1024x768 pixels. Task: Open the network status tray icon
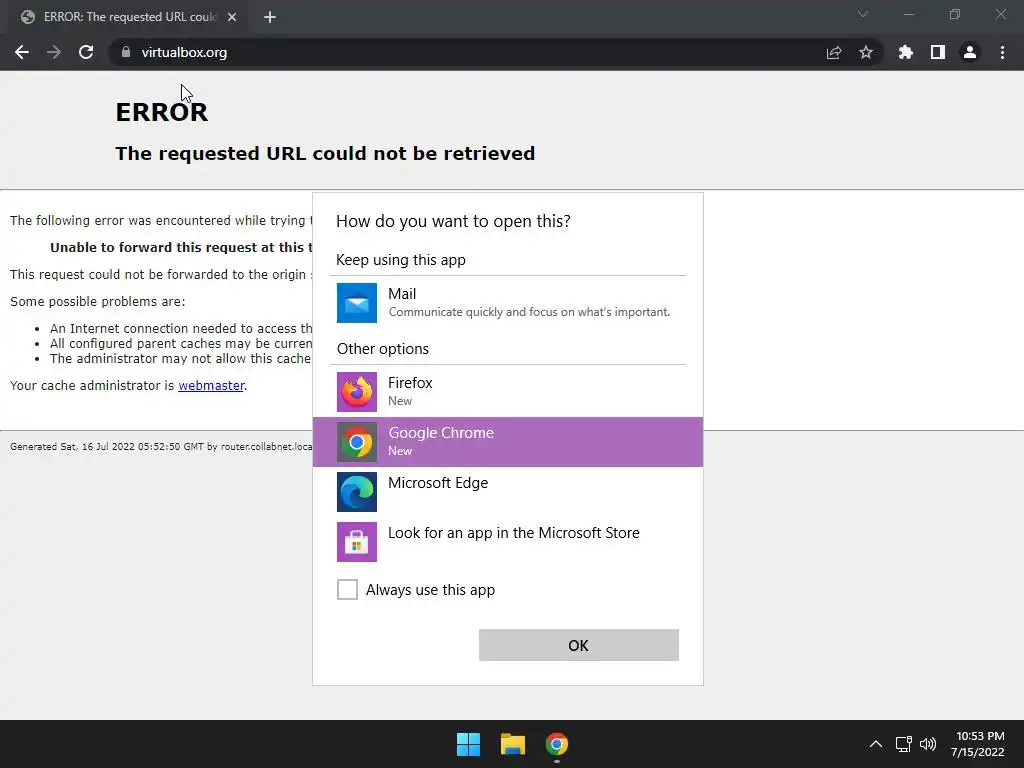904,744
